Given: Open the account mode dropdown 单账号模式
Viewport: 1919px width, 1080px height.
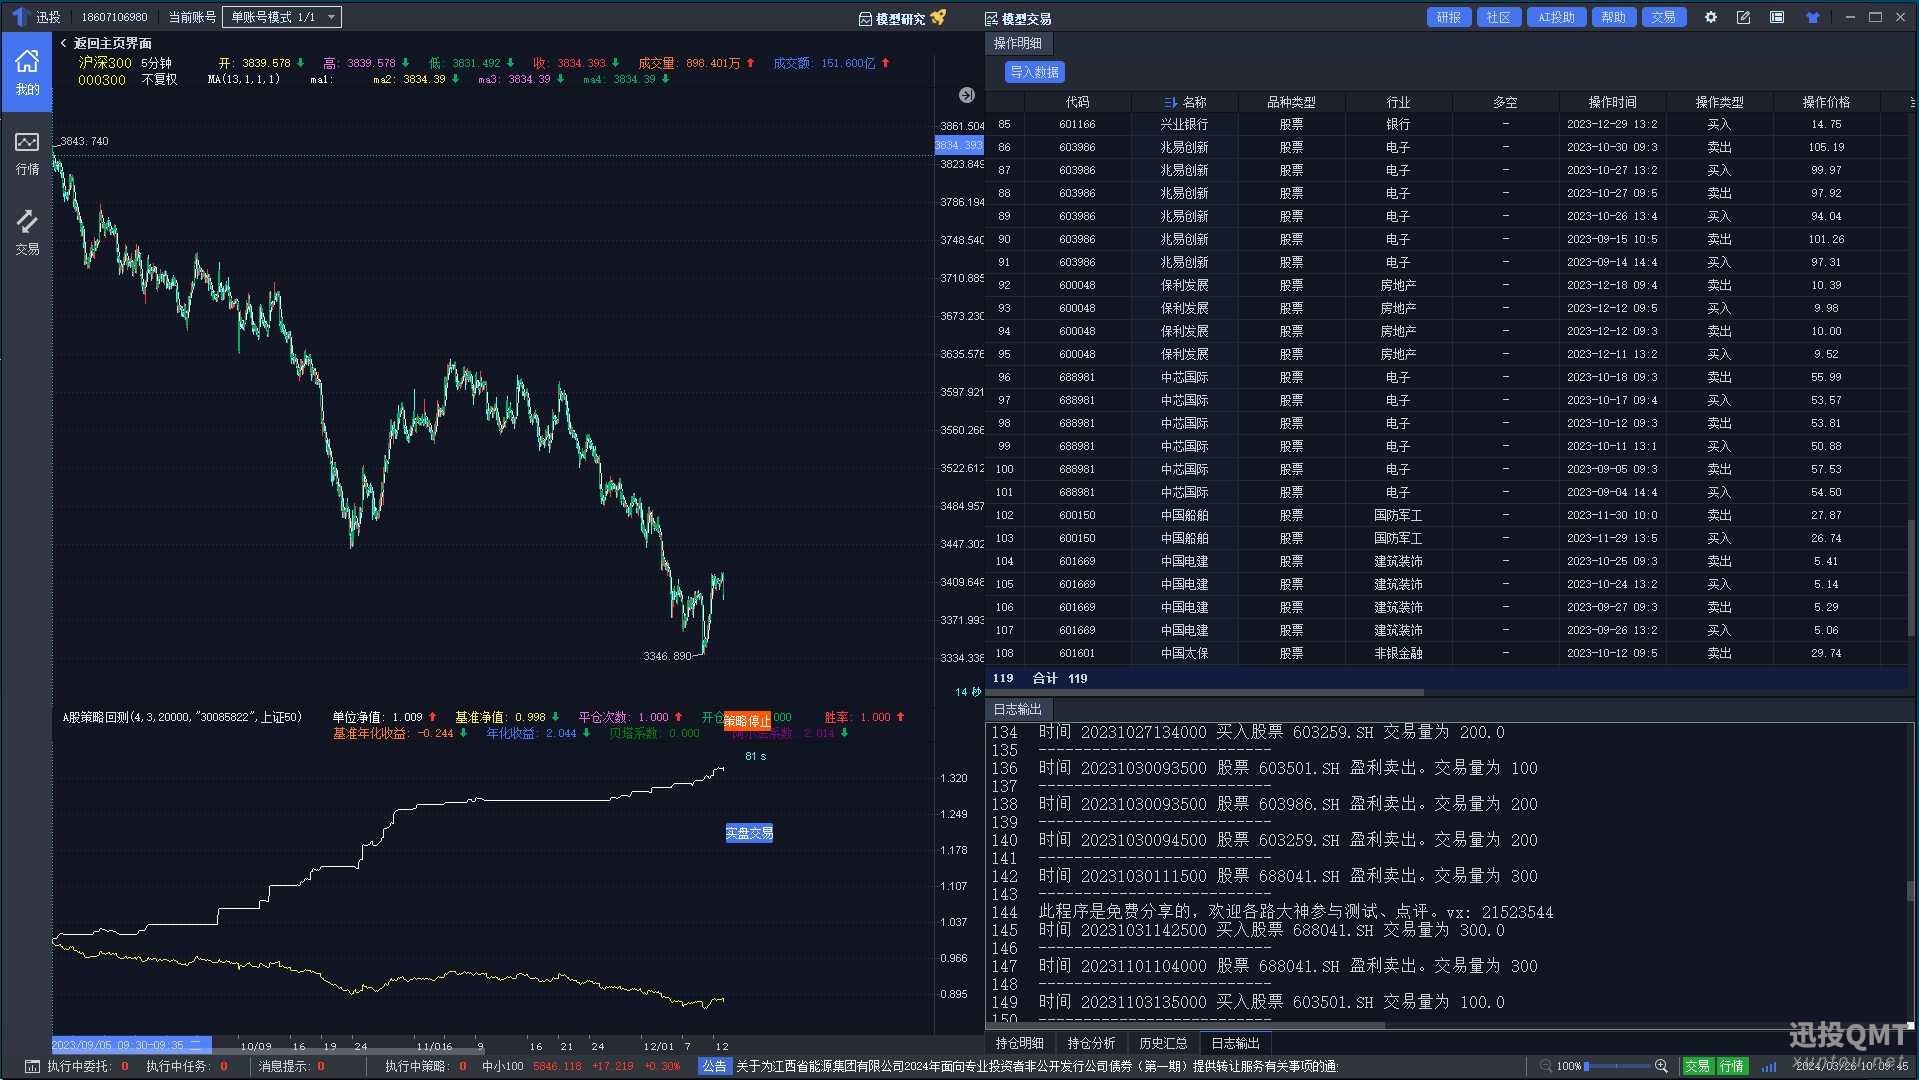Looking at the screenshot, I should click(281, 17).
